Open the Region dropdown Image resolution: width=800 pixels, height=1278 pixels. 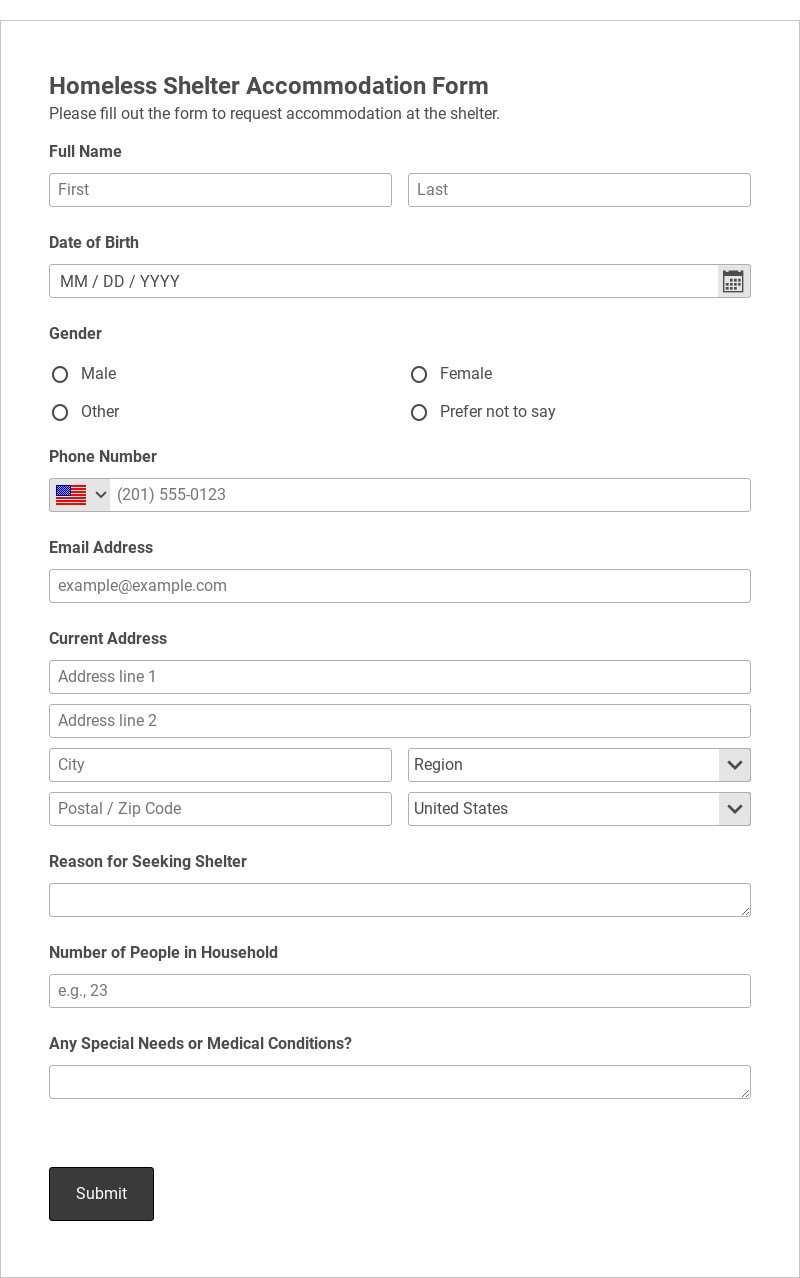click(579, 765)
